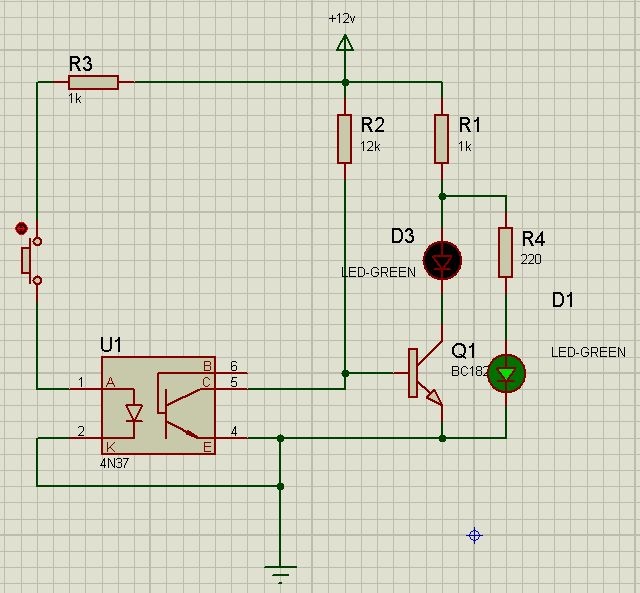Select the +12v power terminal arrow

344,42
